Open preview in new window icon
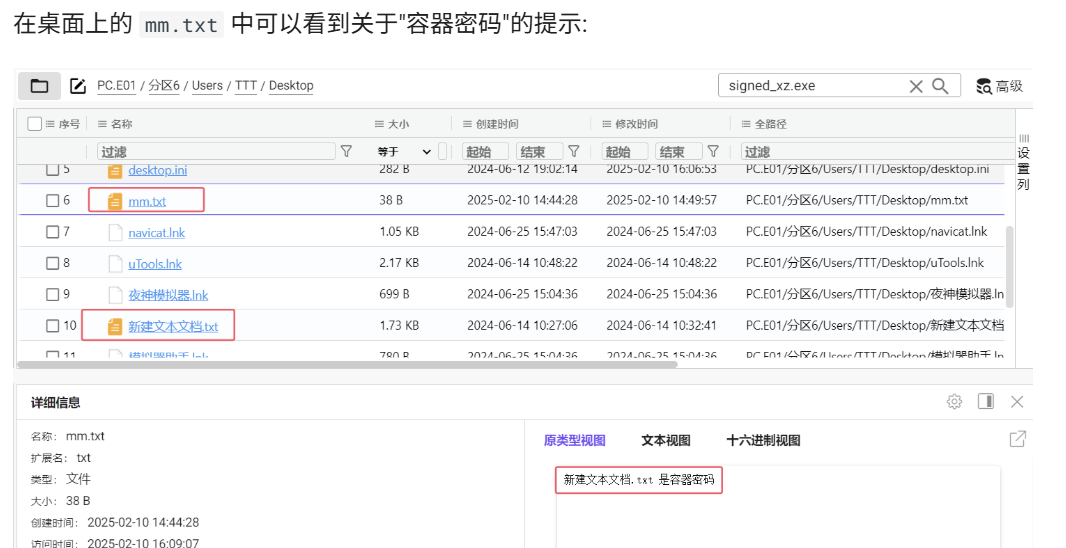Image resolution: width=1066 pixels, height=548 pixels. 1017,439
